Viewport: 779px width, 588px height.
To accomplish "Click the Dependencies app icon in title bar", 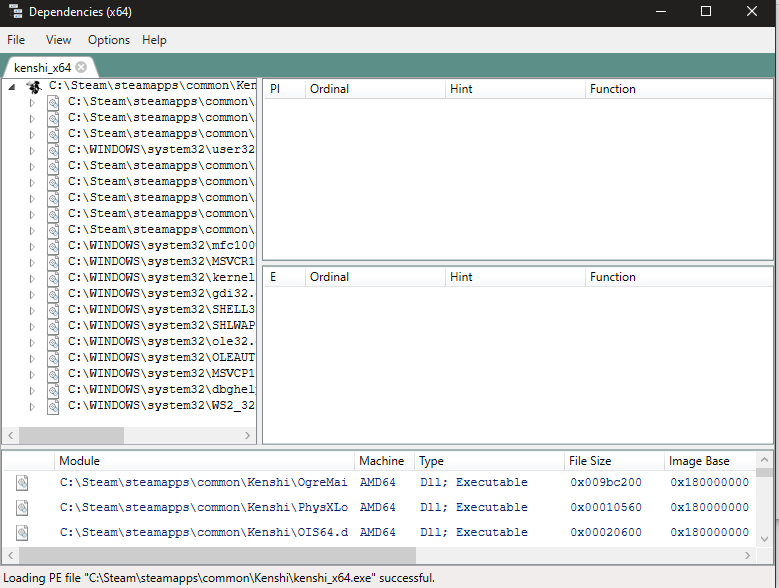I will click(x=16, y=11).
